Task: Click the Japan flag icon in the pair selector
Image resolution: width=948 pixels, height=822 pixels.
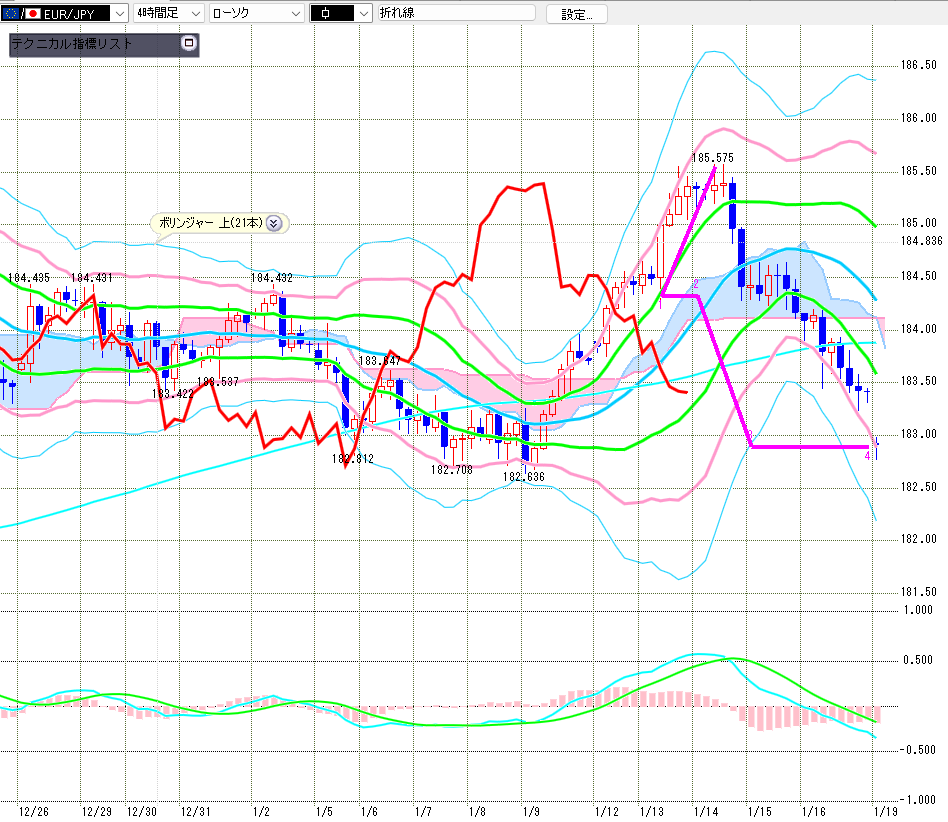Action: (x=33, y=14)
